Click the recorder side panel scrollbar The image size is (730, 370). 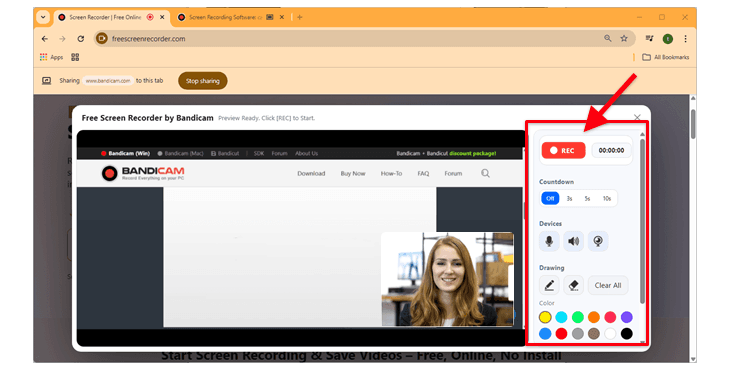tap(642, 221)
